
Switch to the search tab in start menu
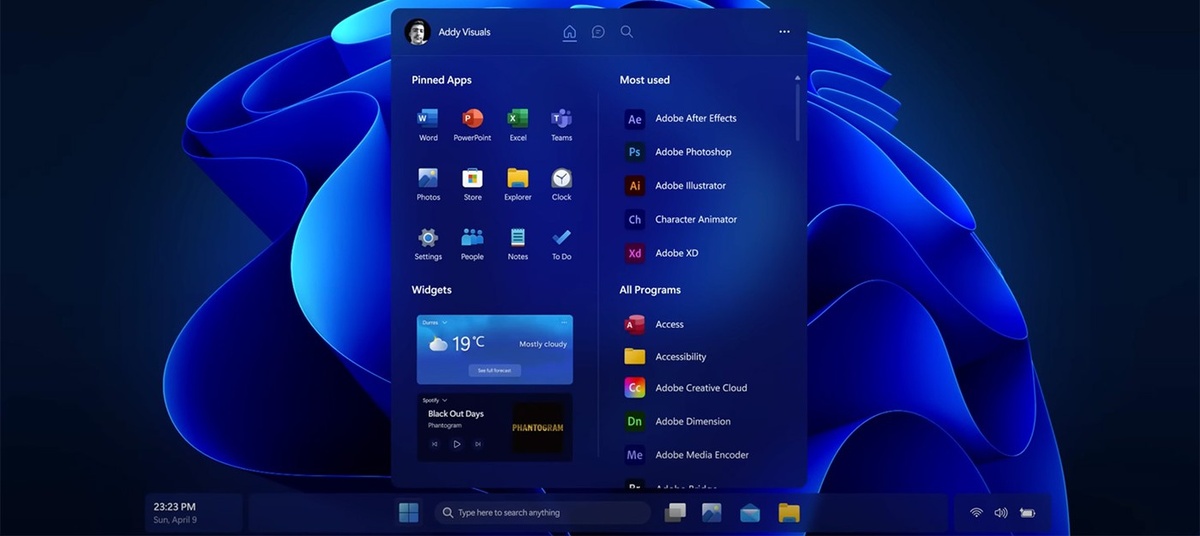pyautogui.click(x=627, y=32)
